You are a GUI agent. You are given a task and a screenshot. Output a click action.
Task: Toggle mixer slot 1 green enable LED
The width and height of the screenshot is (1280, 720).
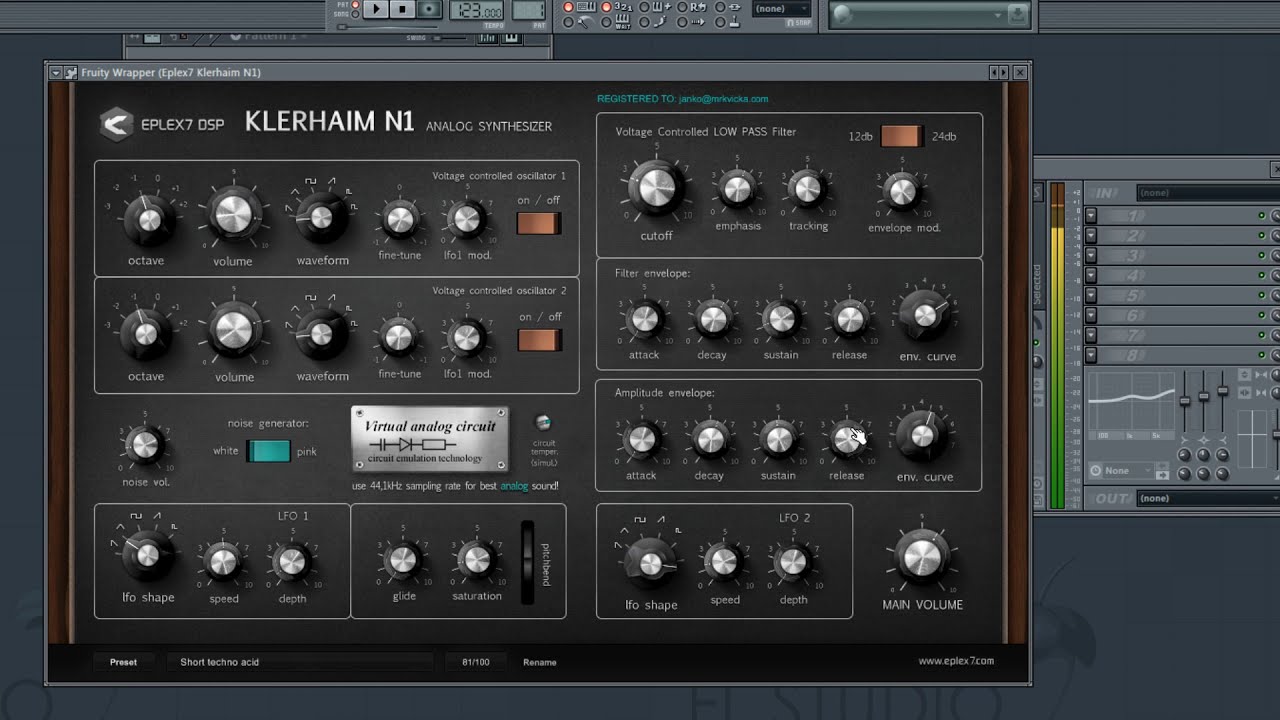point(1262,216)
